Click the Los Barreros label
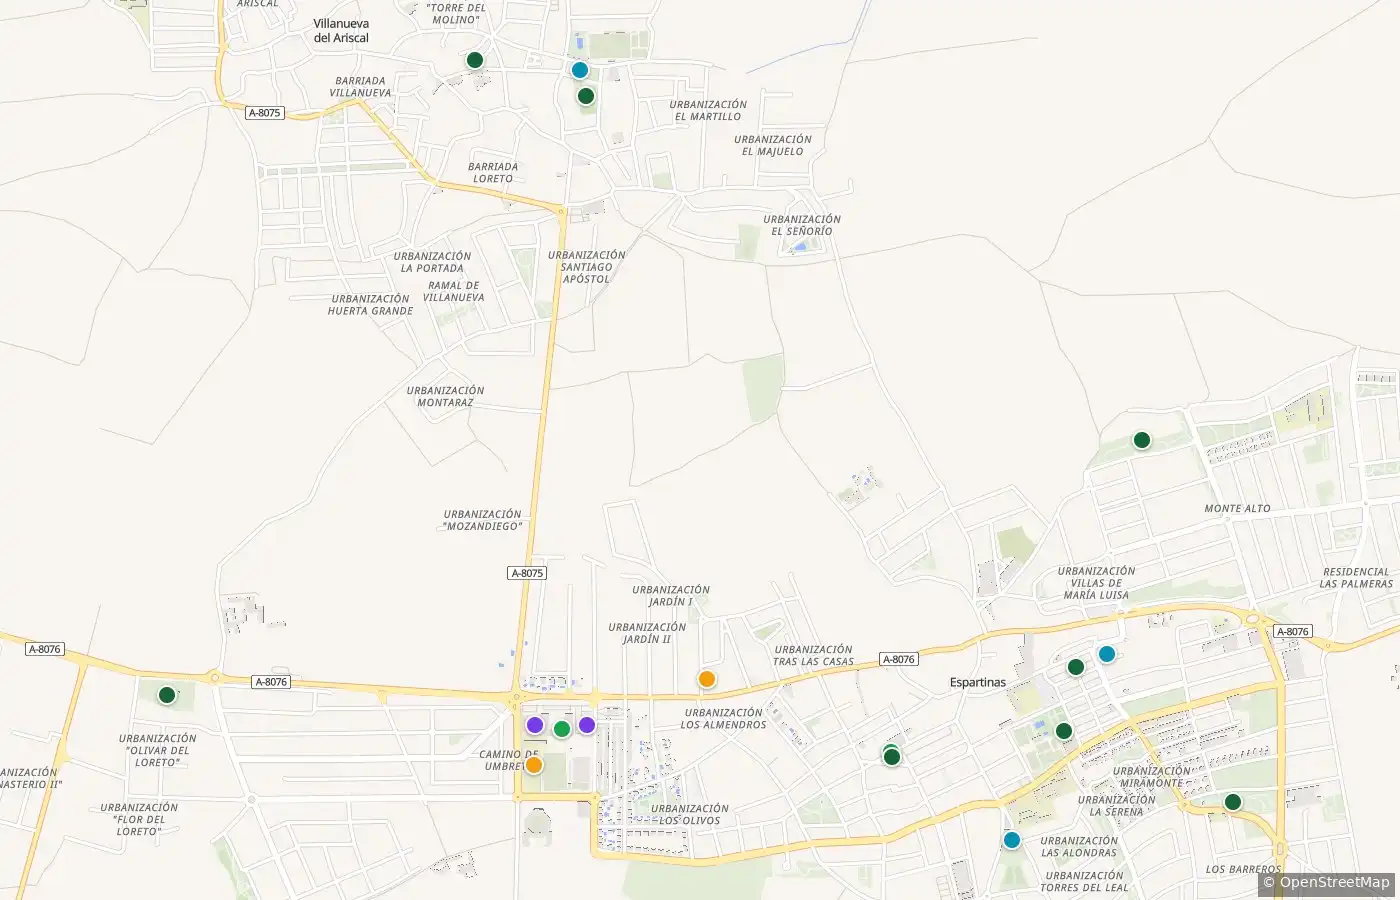The height and width of the screenshot is (900, 1400). coord(1243,870)
